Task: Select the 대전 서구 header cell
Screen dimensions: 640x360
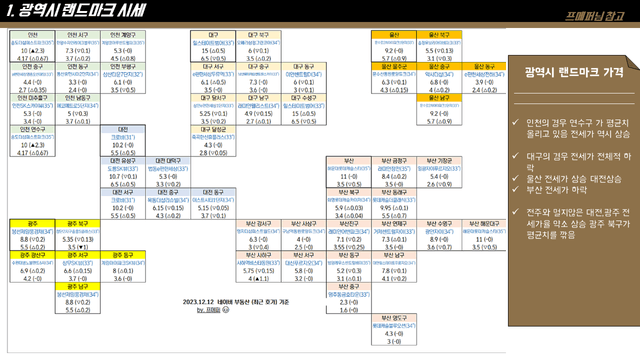Action: 123,192
